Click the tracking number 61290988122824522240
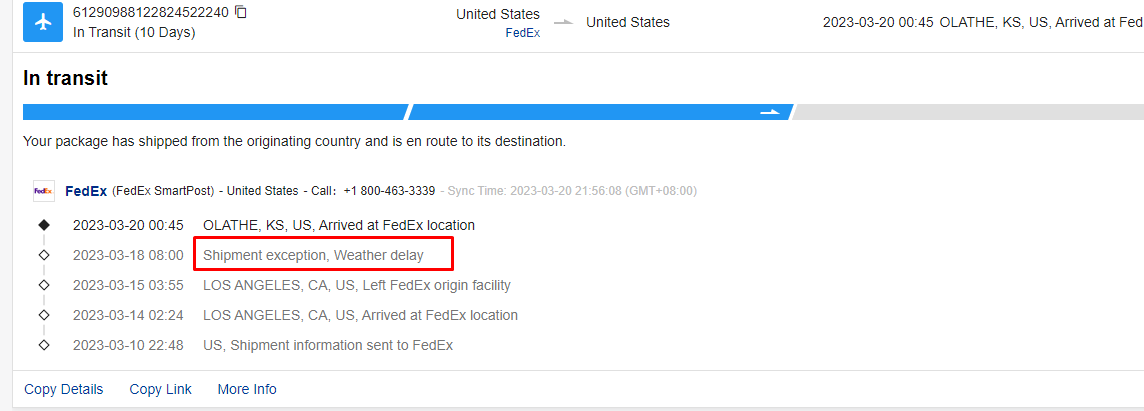The height and width of the screenshot is (411, 1144). [x=151, y=13]
